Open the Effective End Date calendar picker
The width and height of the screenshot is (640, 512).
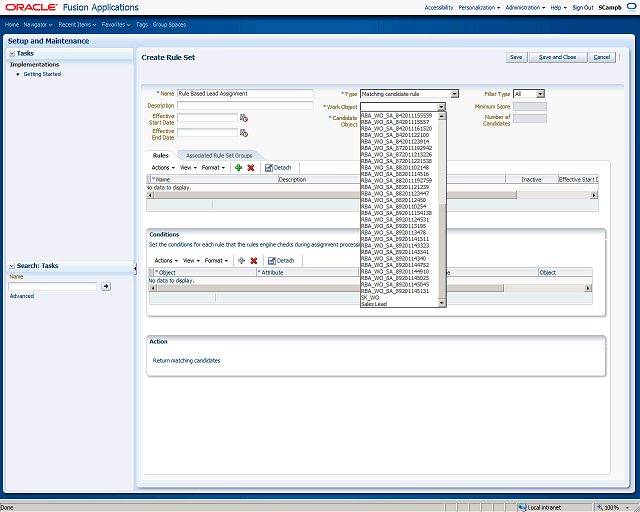point(244,133)
